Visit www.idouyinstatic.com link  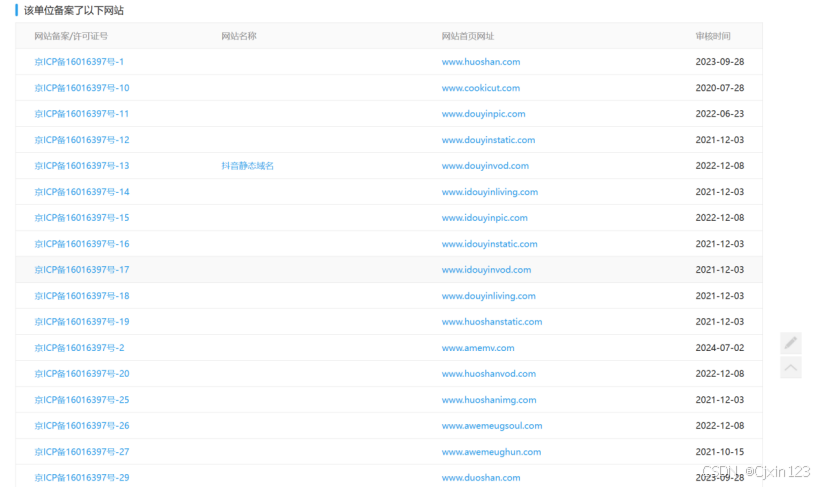point(490,244)
